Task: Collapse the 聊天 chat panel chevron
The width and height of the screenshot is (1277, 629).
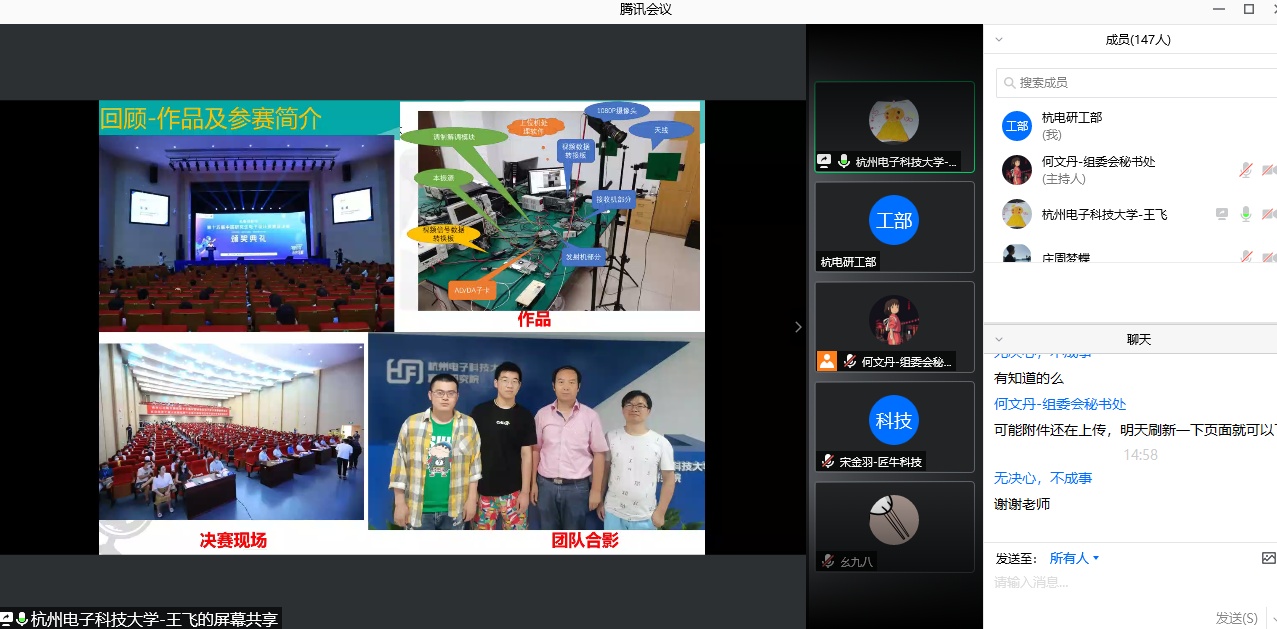Action: [999, 339]
